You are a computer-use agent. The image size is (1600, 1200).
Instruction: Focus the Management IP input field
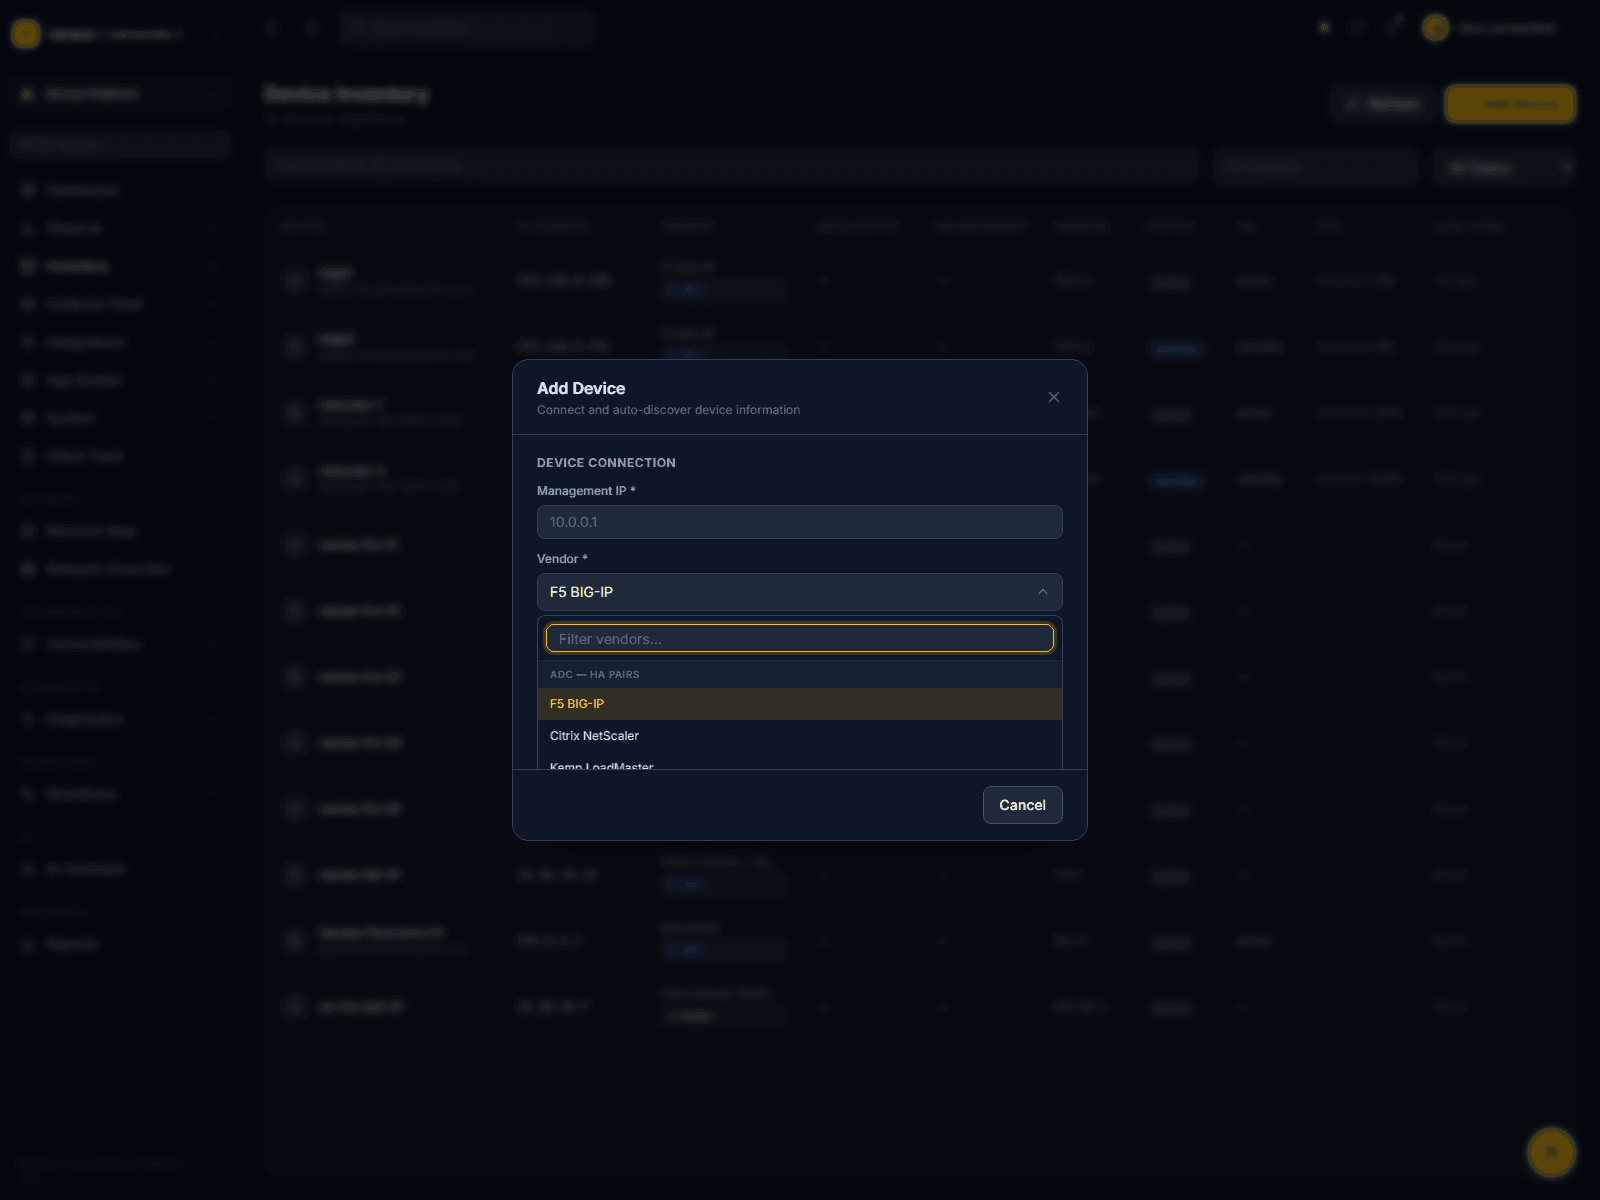pyautogui.click(x=800, y=522)
